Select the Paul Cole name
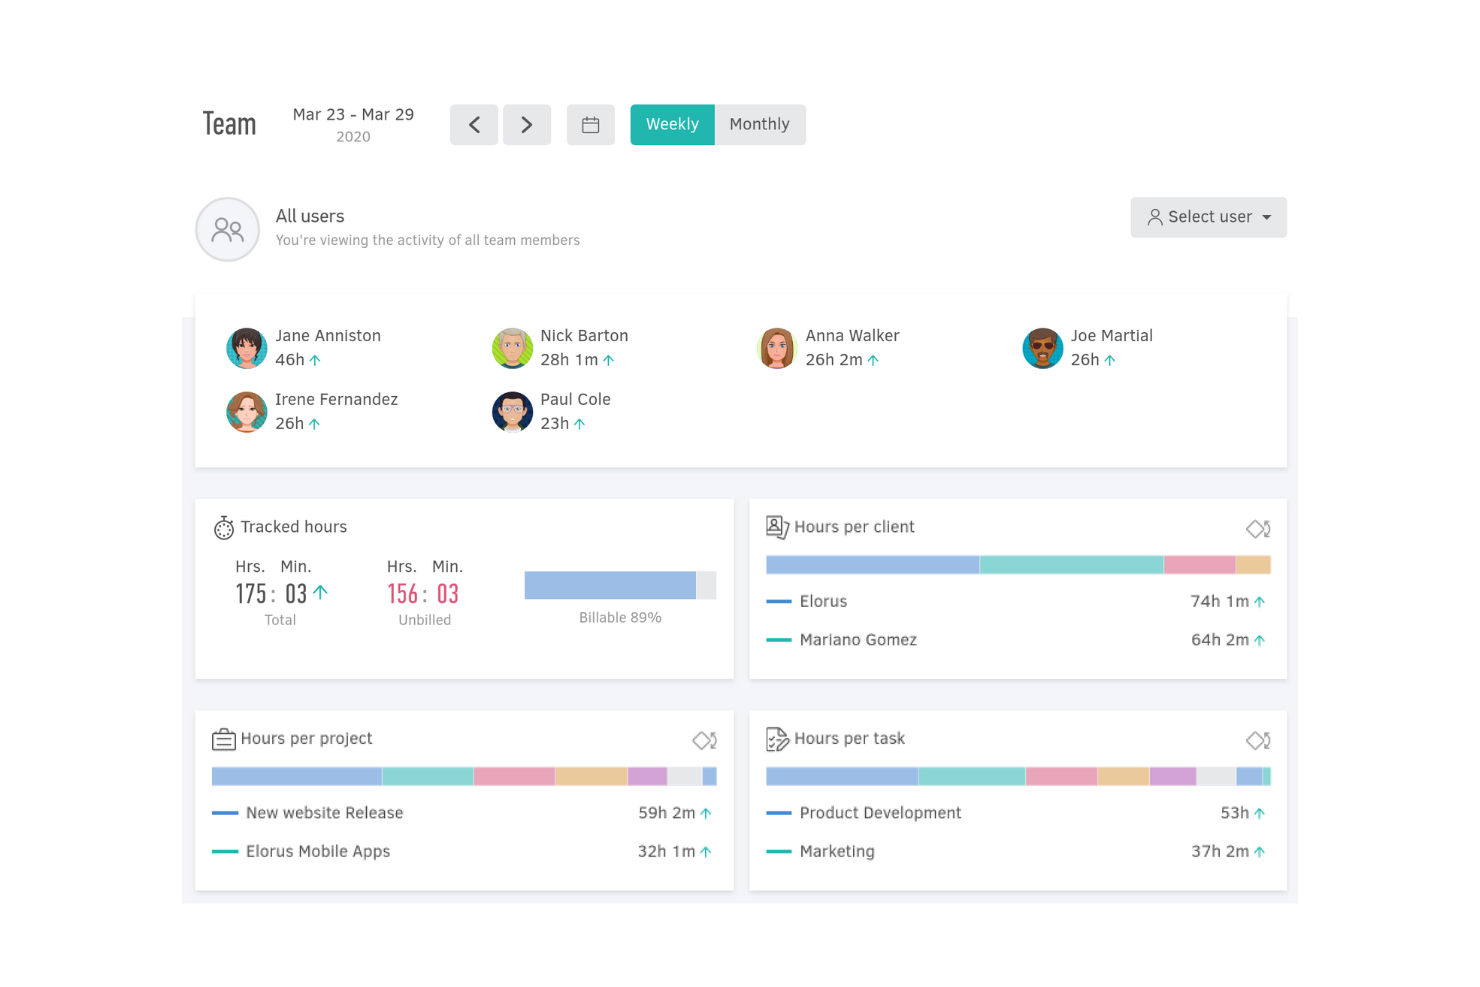Screen dimensions: 1480x987 click(x=575, y=400)
